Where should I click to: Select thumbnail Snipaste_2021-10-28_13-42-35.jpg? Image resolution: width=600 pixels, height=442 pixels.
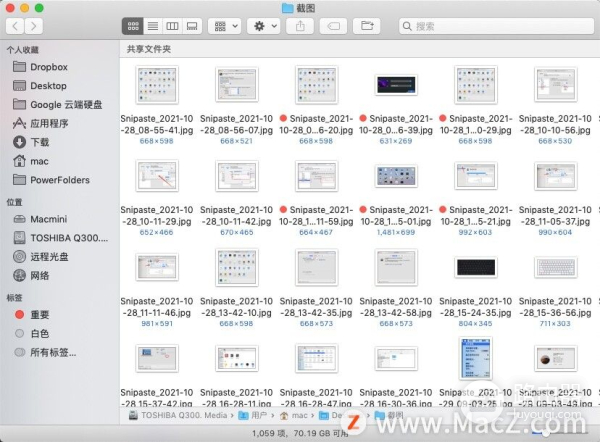pos(316,267)
